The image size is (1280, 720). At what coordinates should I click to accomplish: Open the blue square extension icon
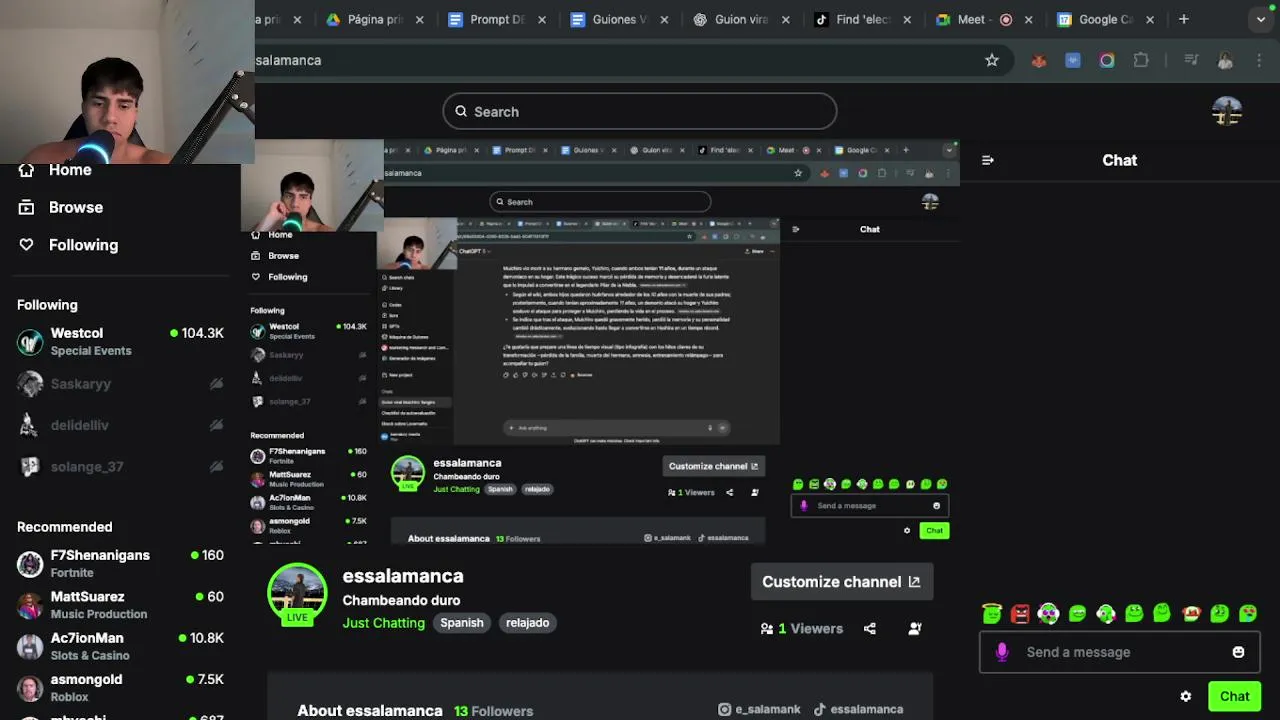coord(1073,60)
